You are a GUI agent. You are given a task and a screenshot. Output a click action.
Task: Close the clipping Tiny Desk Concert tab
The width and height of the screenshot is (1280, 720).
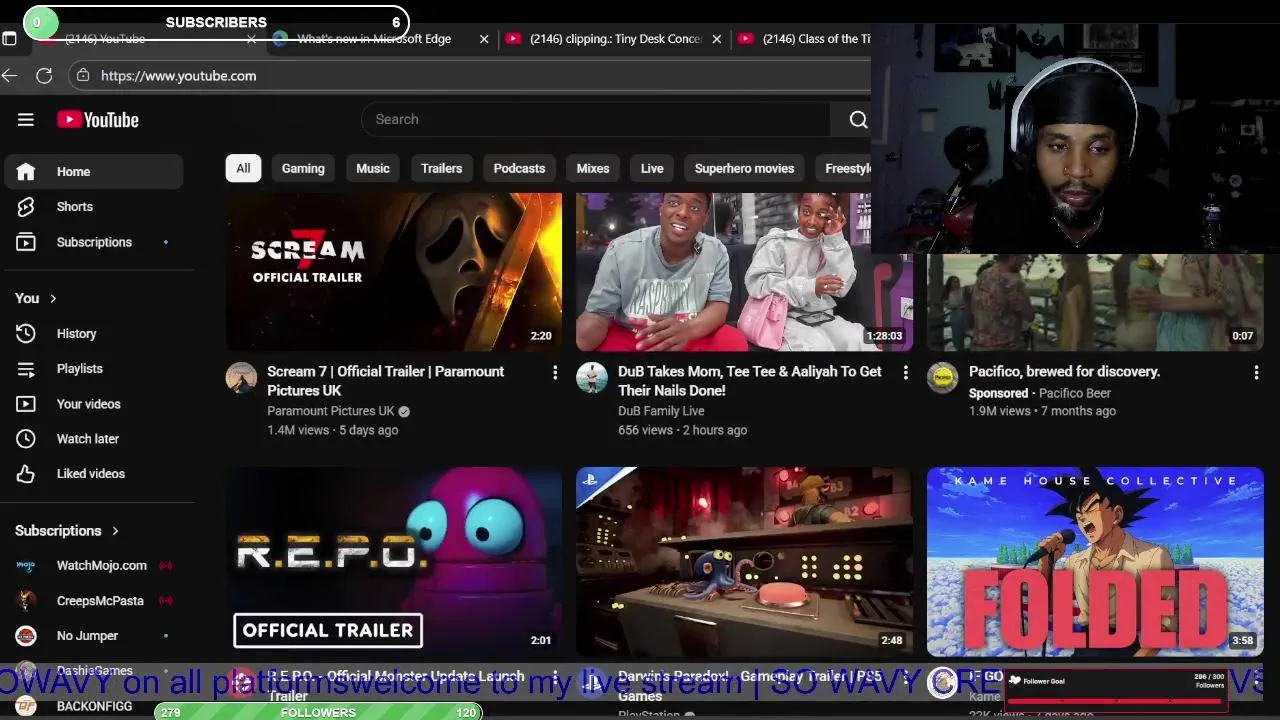(x=716, y=39)
